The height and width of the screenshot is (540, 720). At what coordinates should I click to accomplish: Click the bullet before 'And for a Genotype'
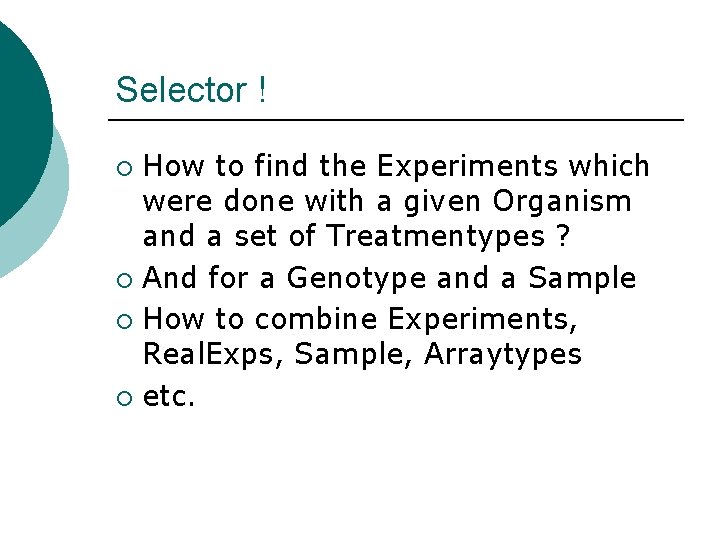[124, 280]
